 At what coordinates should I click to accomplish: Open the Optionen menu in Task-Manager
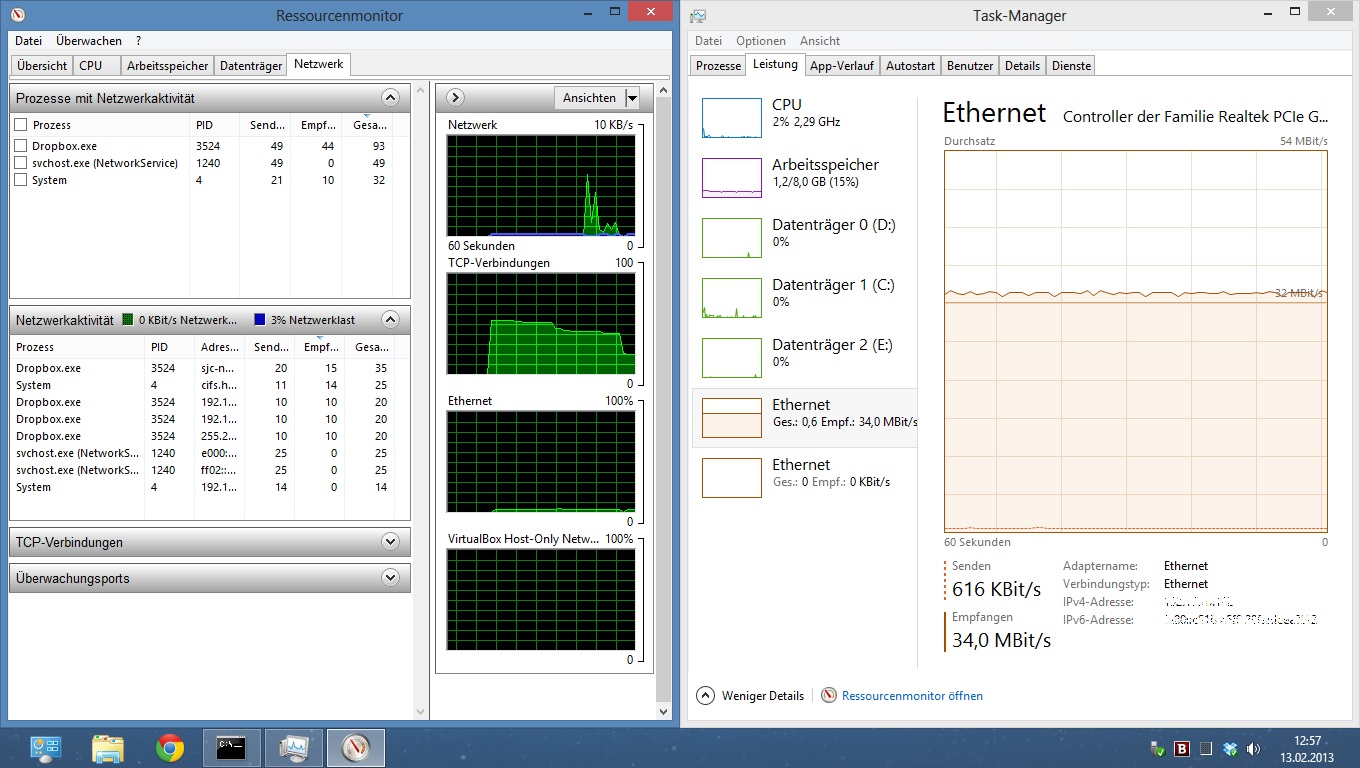pos(761,41)
